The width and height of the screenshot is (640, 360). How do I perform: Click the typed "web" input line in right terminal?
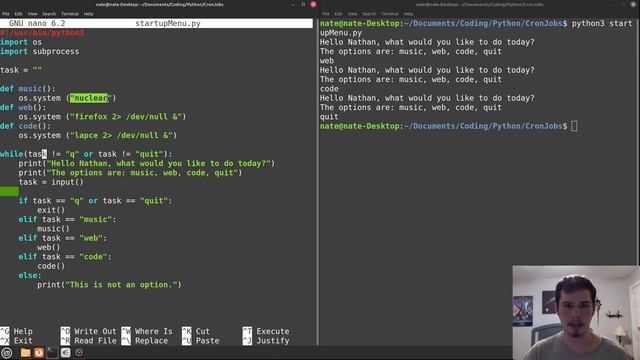(327, 61)
